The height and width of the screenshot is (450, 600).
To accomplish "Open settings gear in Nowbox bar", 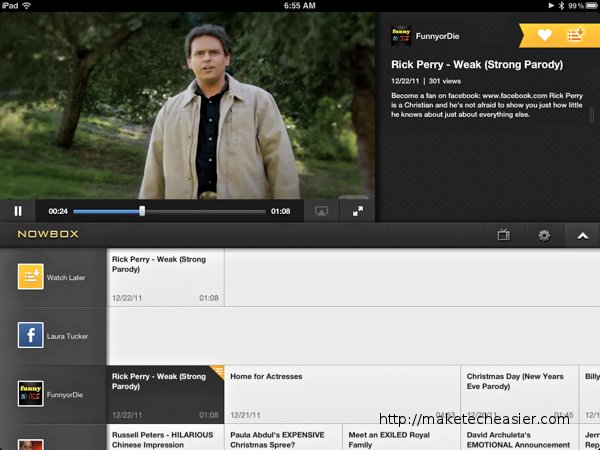I will tap(544, 235).
